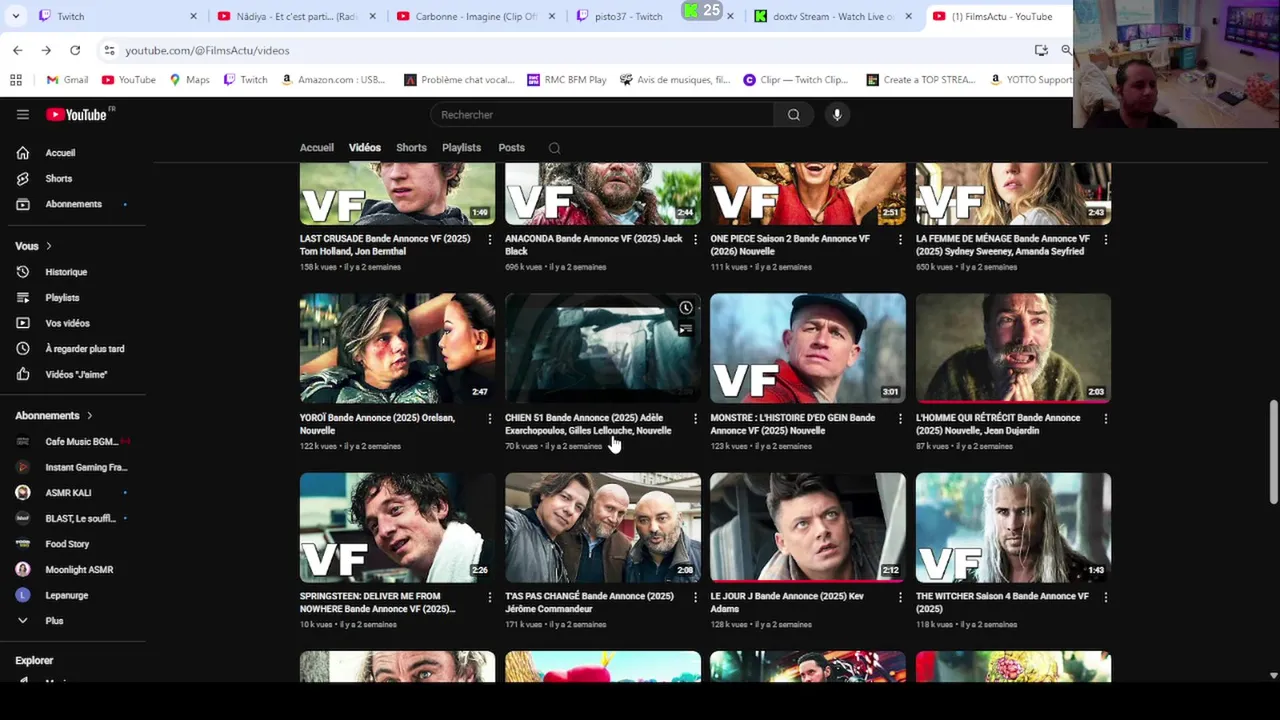Expand the Vous section chevron

coord(48,246)
